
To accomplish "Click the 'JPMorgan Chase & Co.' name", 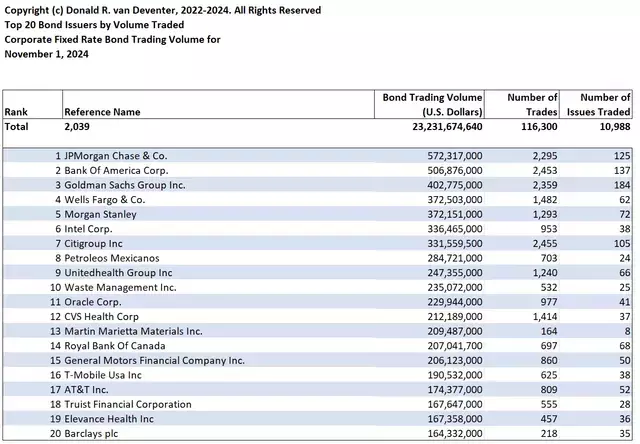I will [x=116, y=156].
